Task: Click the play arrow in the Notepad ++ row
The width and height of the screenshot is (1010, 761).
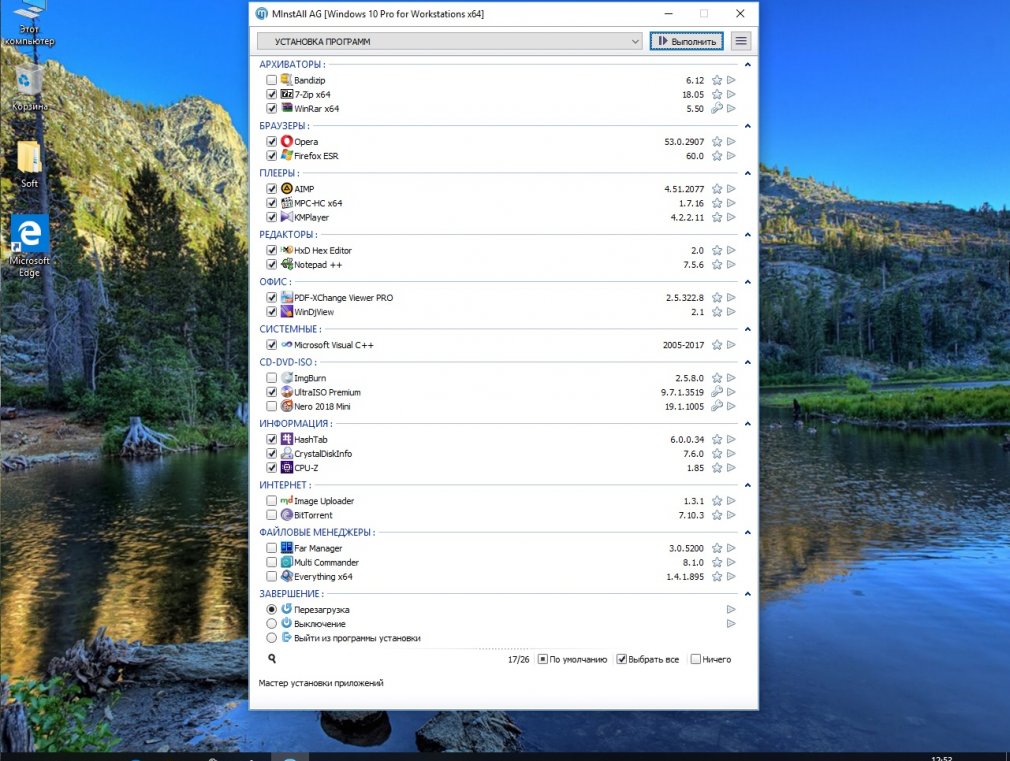Action: (x=731, y=265)
